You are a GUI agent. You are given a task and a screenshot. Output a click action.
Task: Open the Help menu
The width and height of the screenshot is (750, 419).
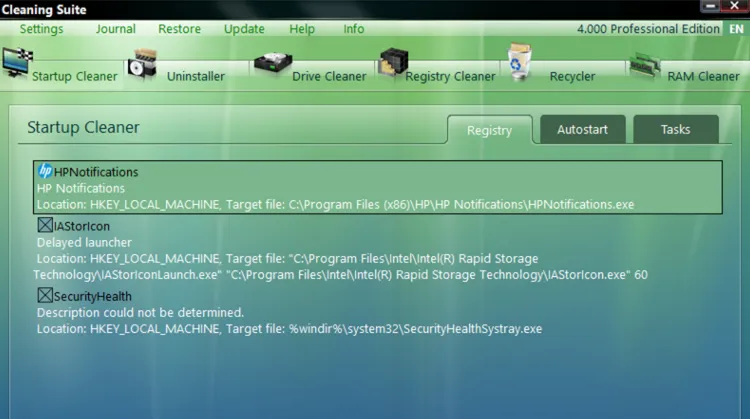(x=302, y=29)
